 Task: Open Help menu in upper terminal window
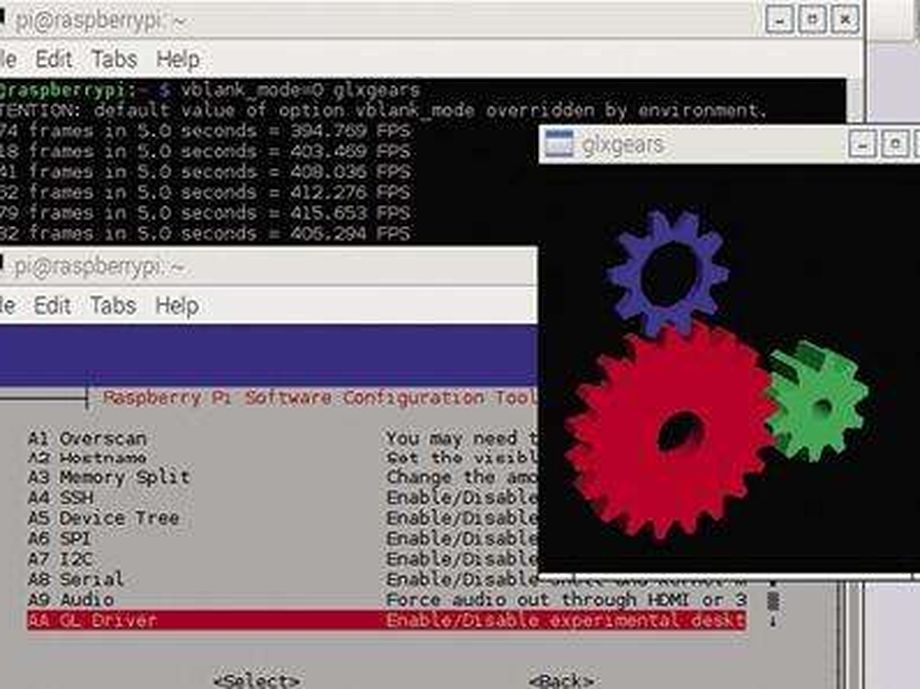pos(178,59)
